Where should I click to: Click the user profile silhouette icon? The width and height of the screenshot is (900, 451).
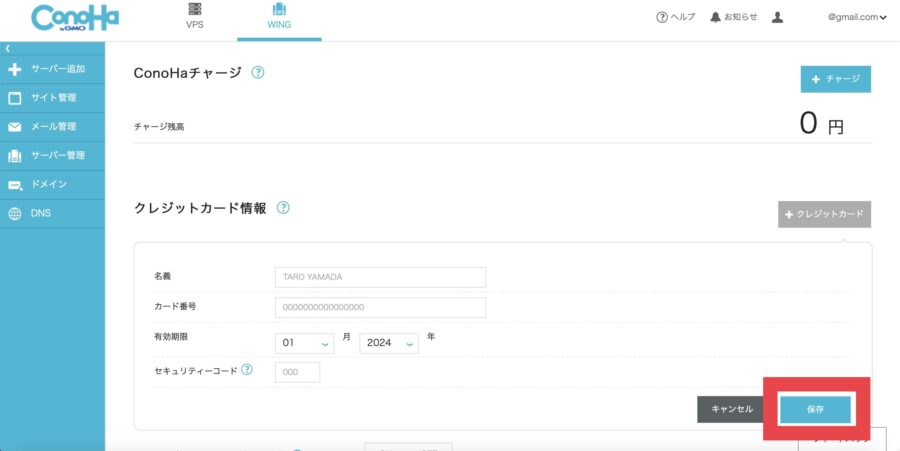(x=777, y=17)
